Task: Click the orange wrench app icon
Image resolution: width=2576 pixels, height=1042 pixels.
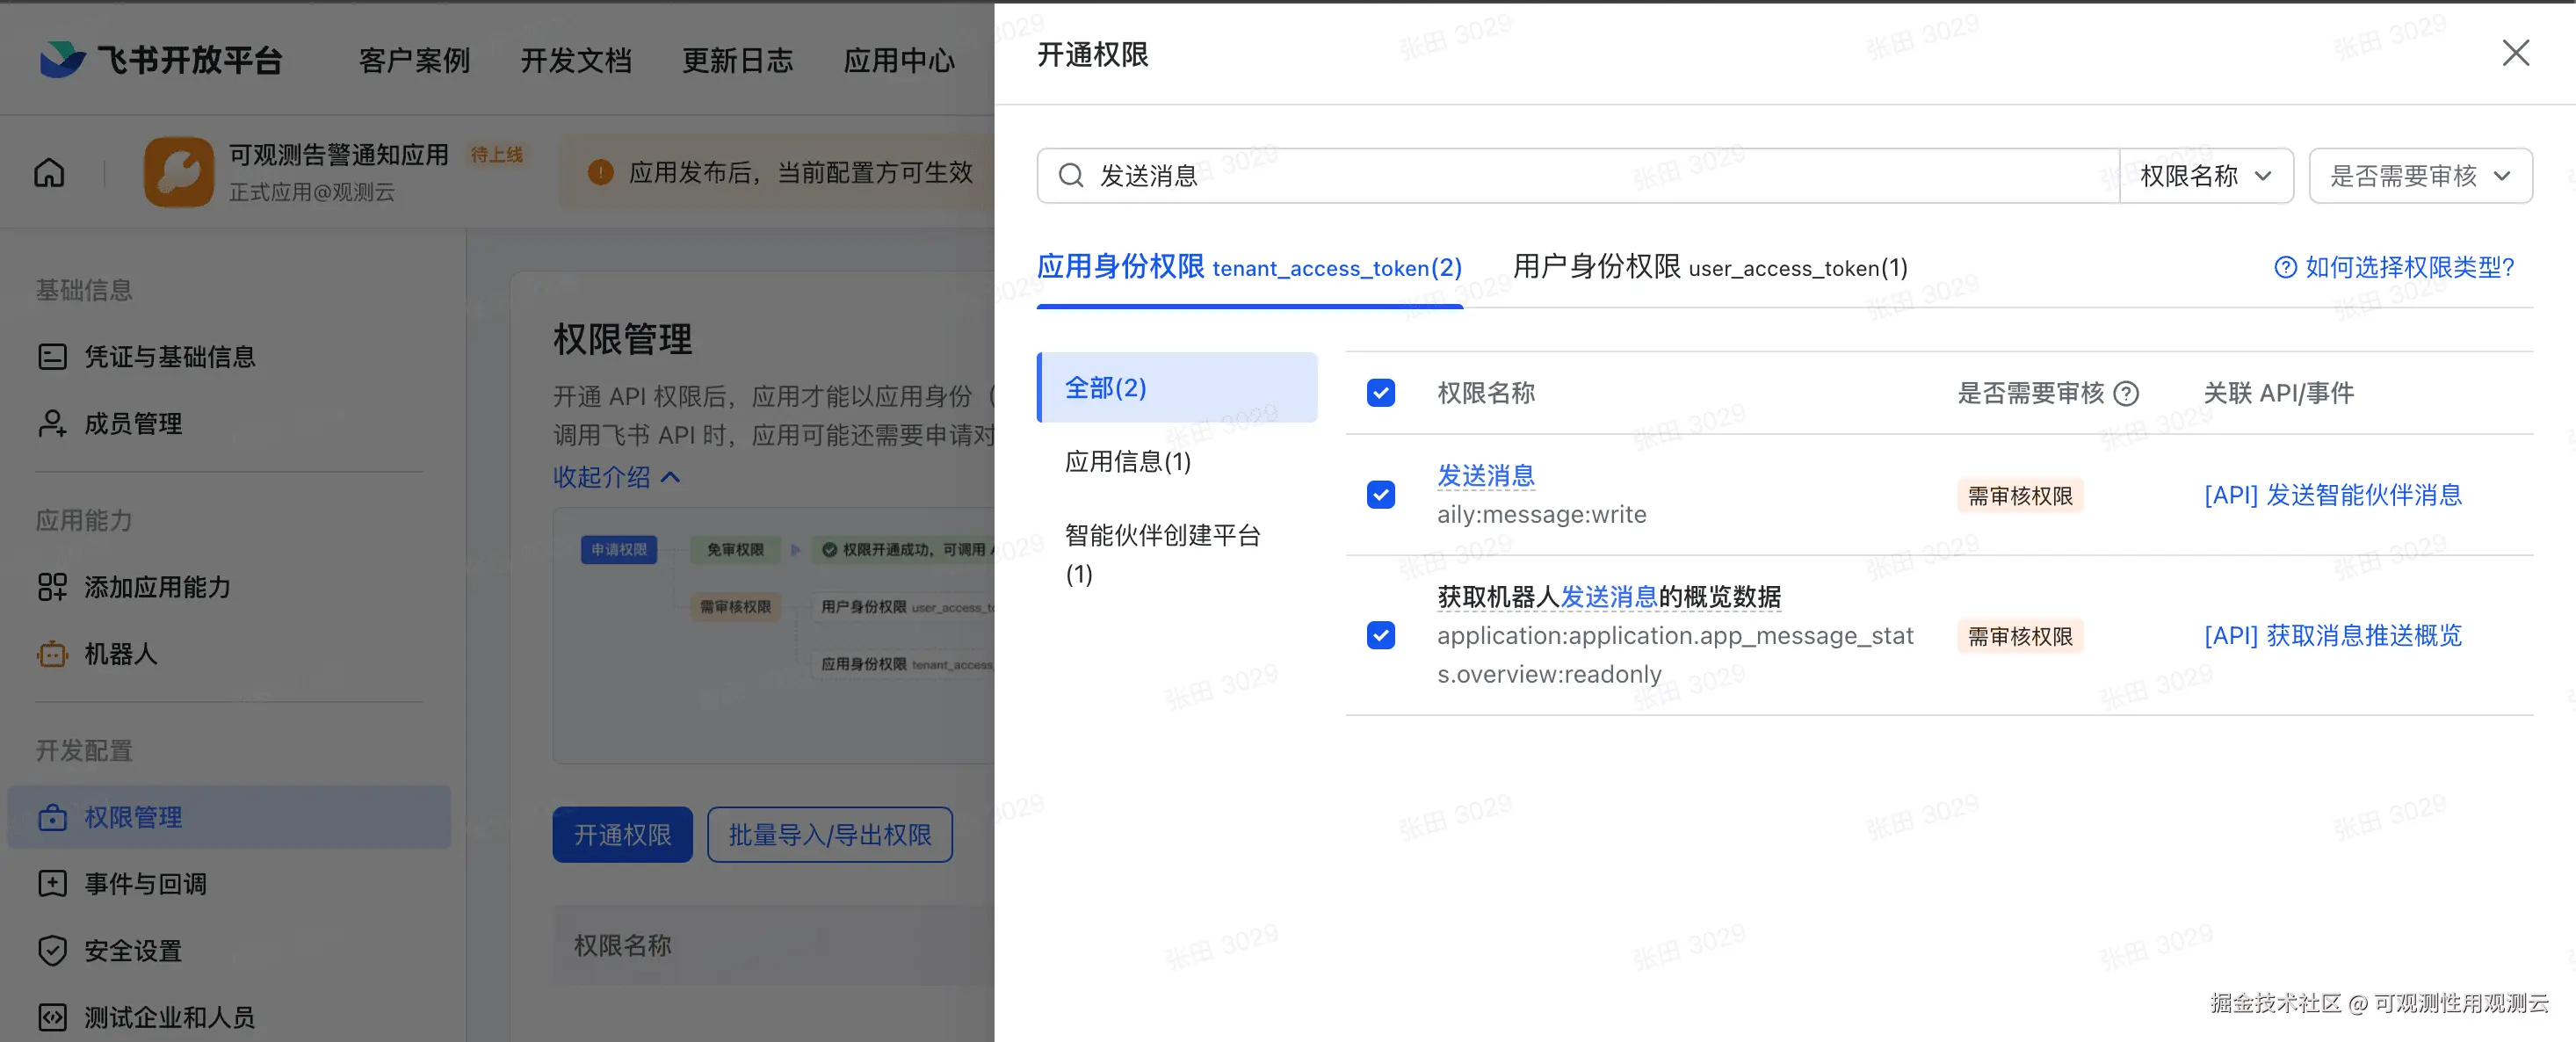Action: (x=179, y=172)
